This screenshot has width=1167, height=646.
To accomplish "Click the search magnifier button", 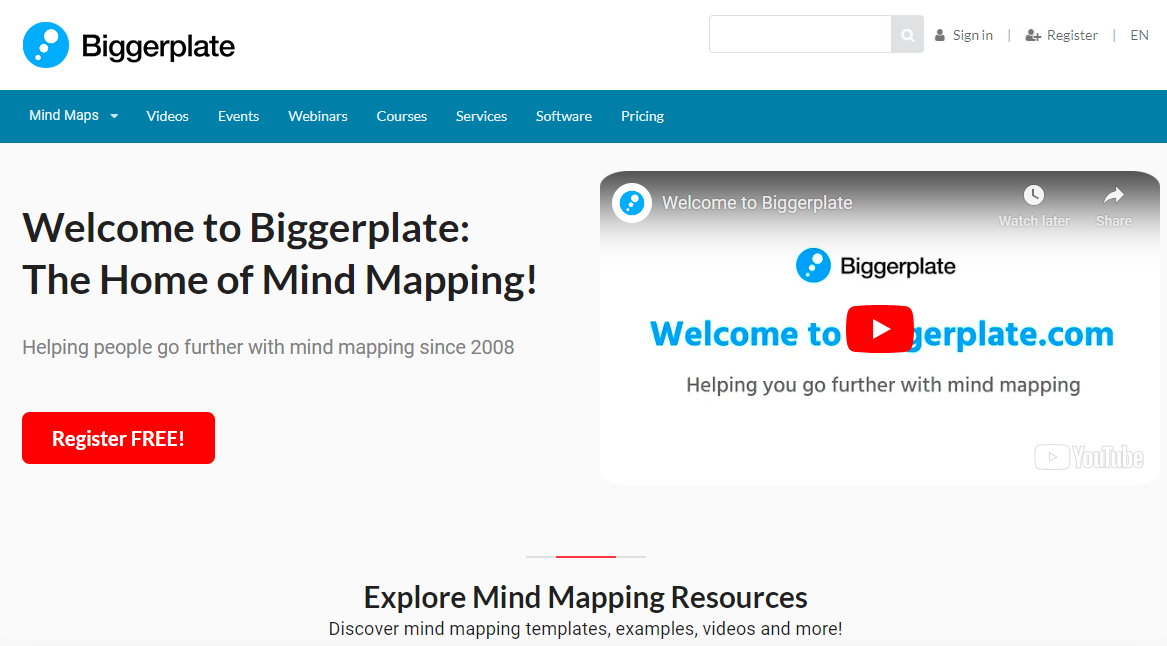I will 907,35.
